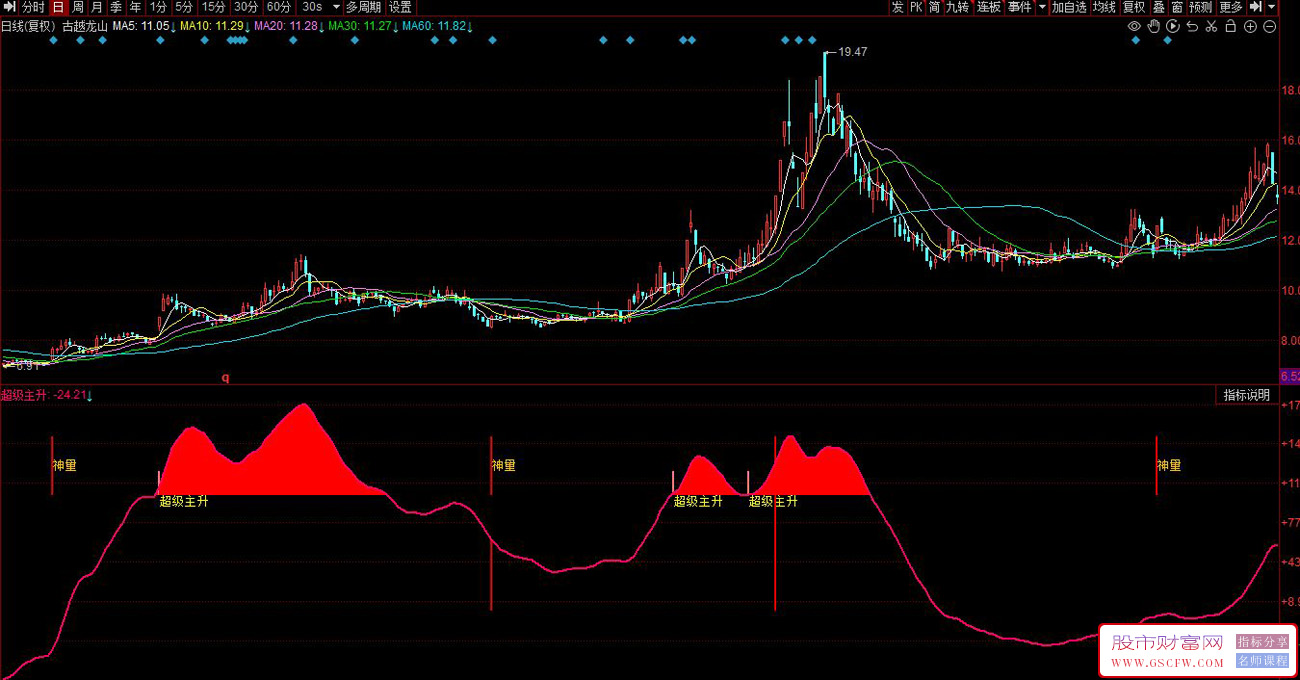
Task: Open the dropdown arrow next to 事件
Action: (1042, 7)
